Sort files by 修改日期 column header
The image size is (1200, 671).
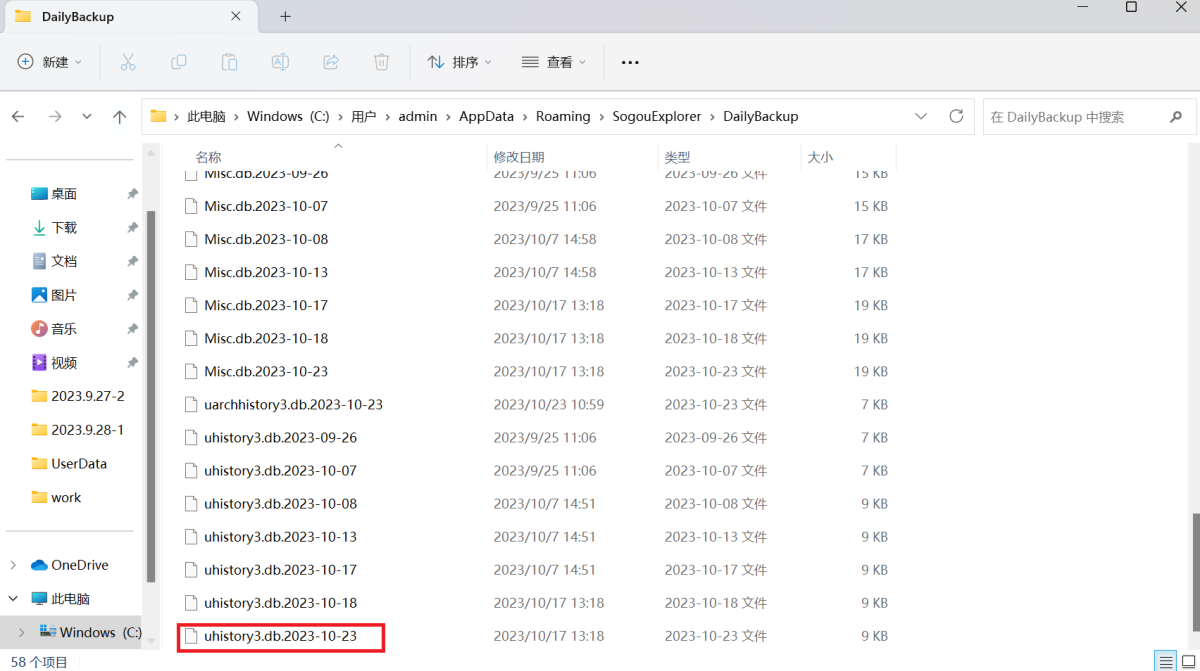tap(518, 157)
